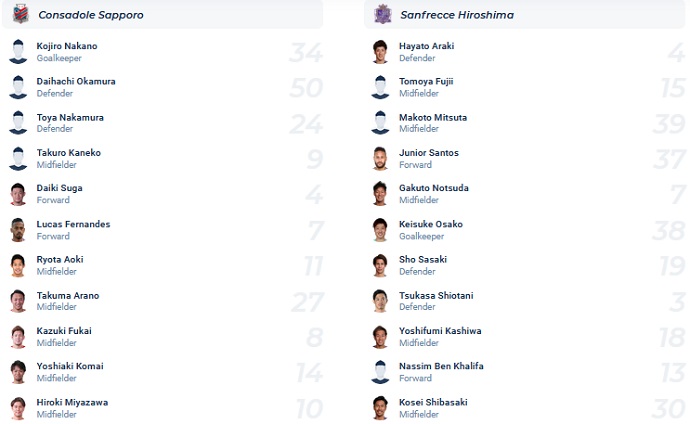Select the Keisuke Osako player name
690x424 pixels.
[431, 224]
